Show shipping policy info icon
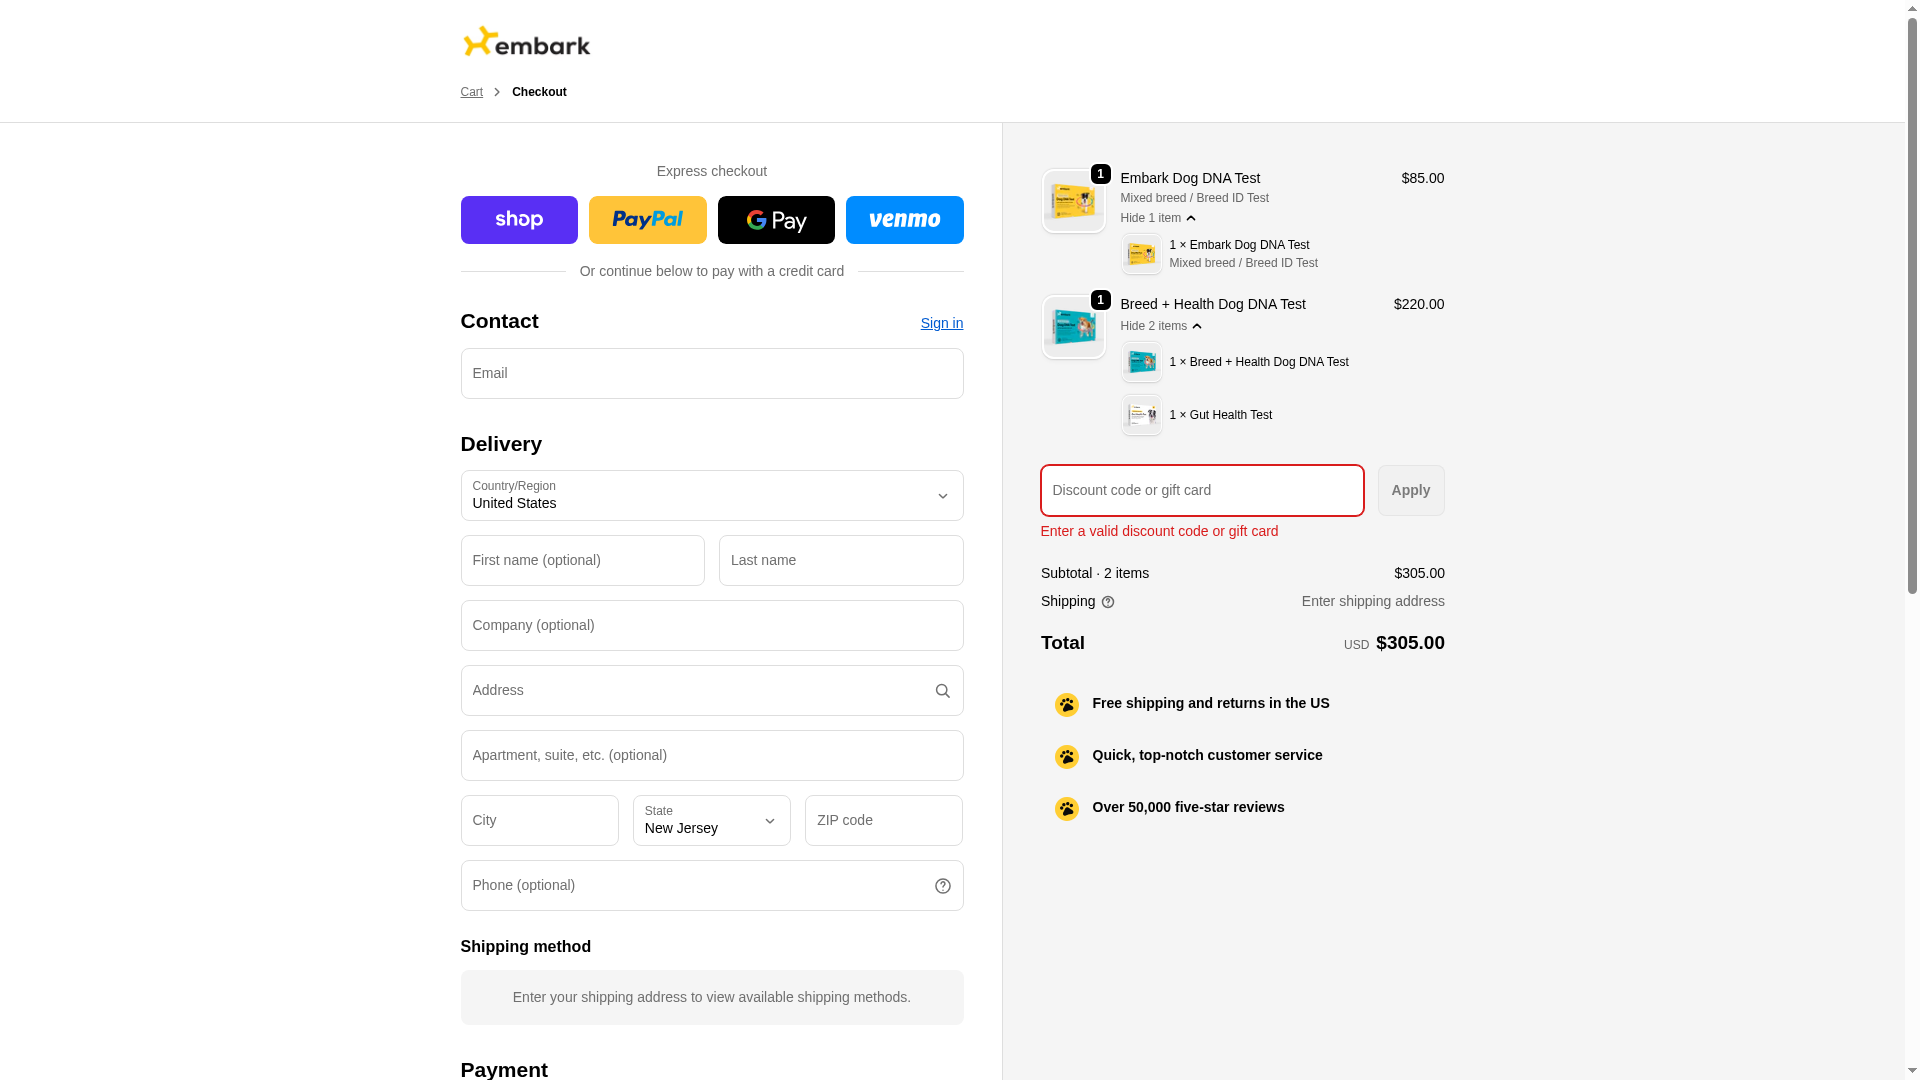Image resolution: width=1920 pixels, height=1080 pixels. click(x=1108, y=602)
